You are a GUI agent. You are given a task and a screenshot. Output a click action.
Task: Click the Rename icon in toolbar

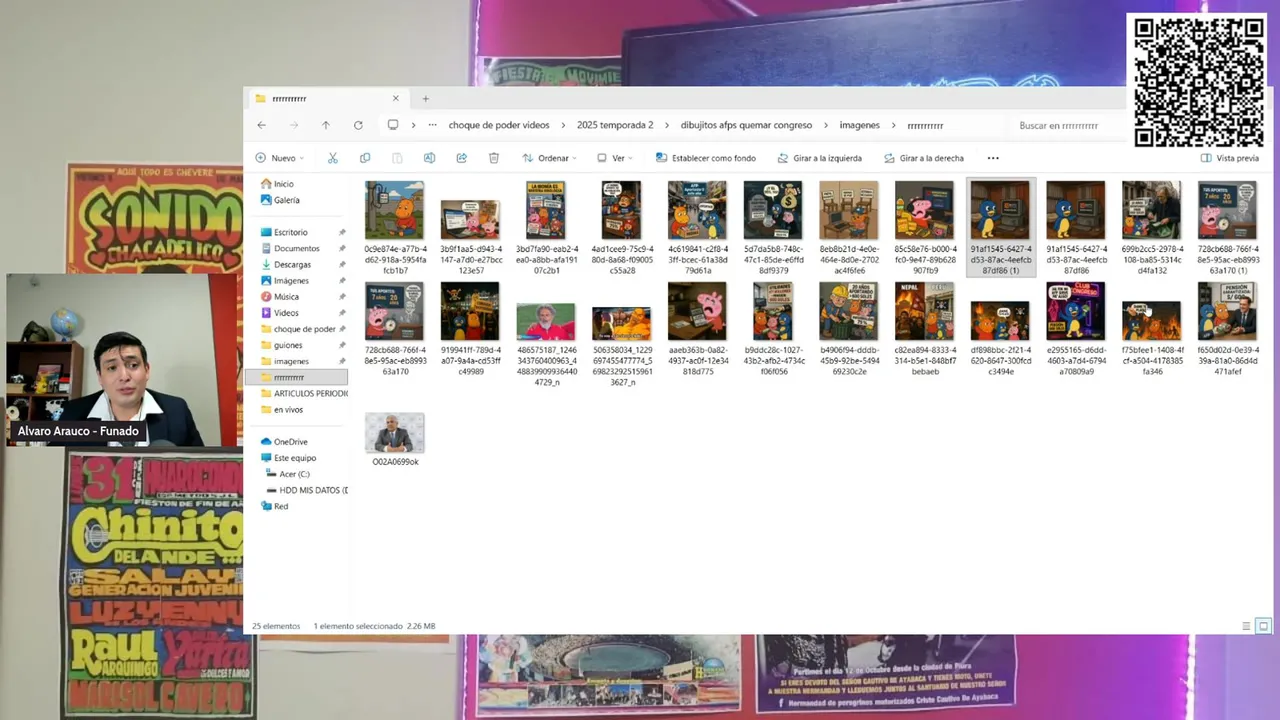pyautogui.click(x=429, y=158)
